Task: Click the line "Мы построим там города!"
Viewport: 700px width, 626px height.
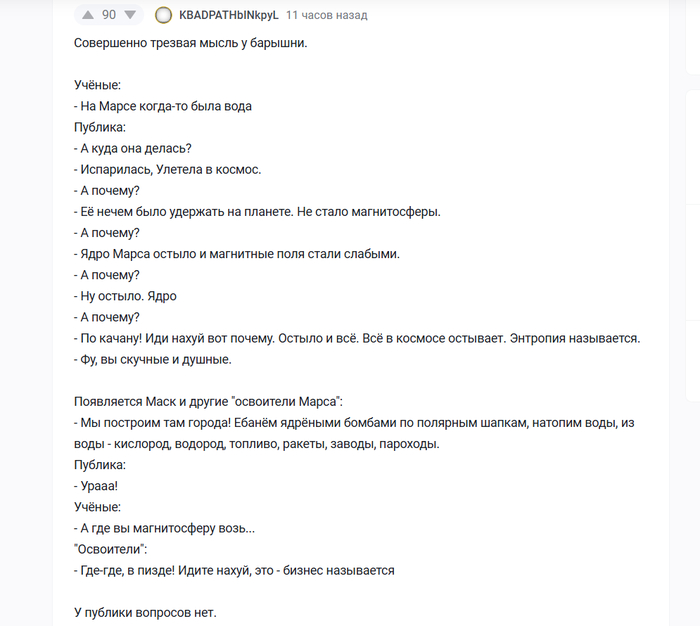Action: click(355, 422)
